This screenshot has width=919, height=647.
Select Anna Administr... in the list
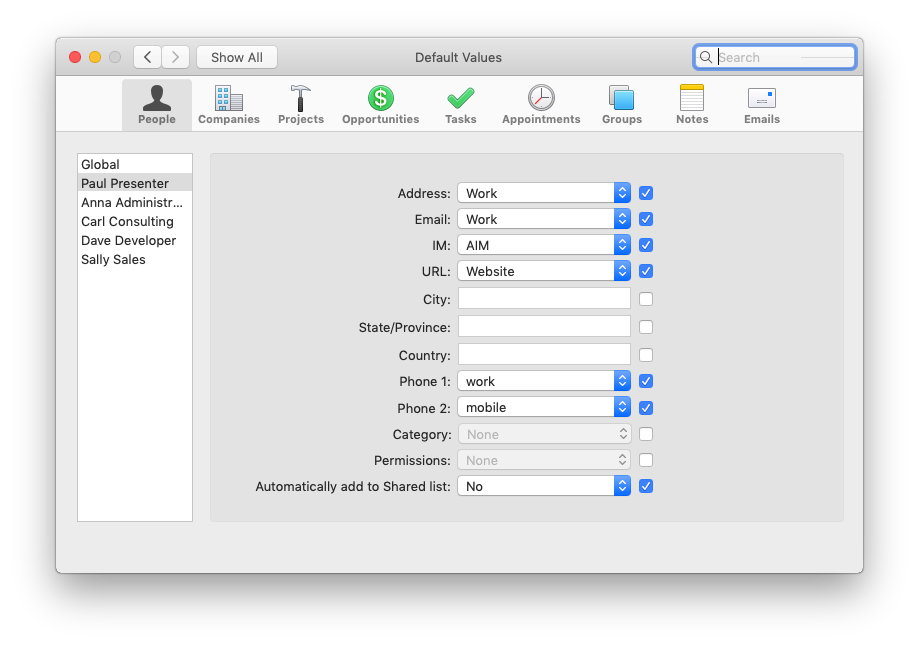point(135,202)
